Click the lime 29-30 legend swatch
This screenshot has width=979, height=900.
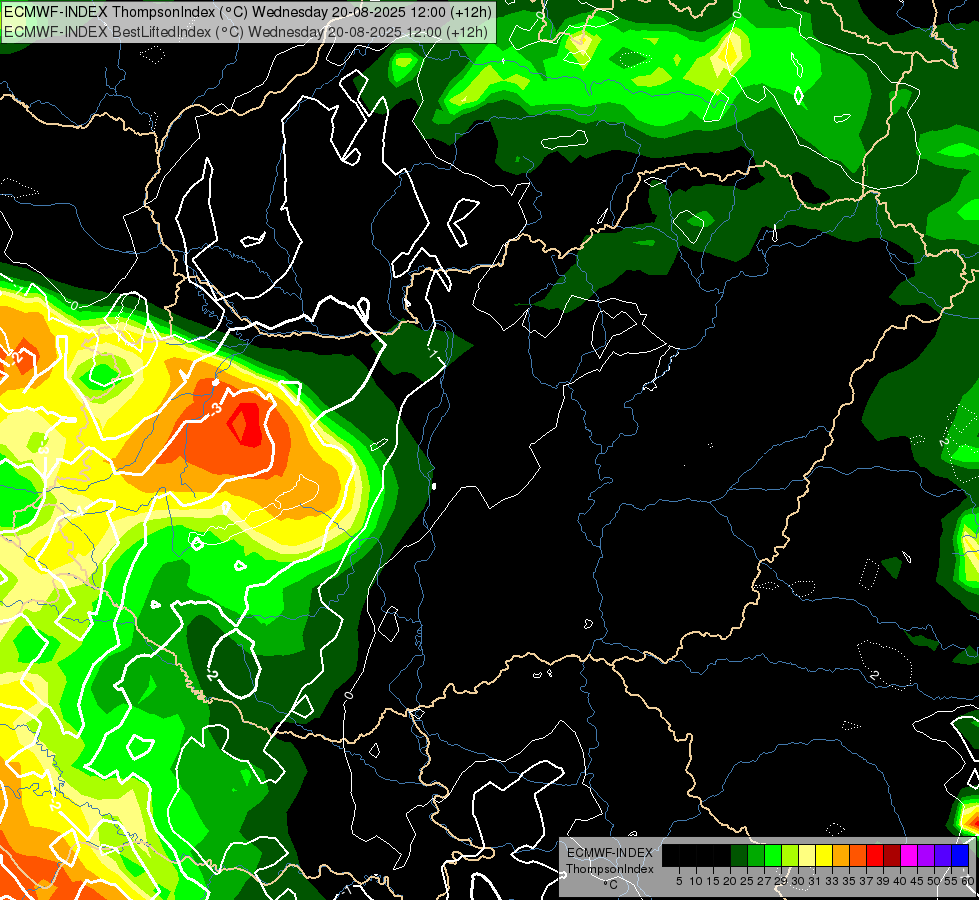coord(790,855)
